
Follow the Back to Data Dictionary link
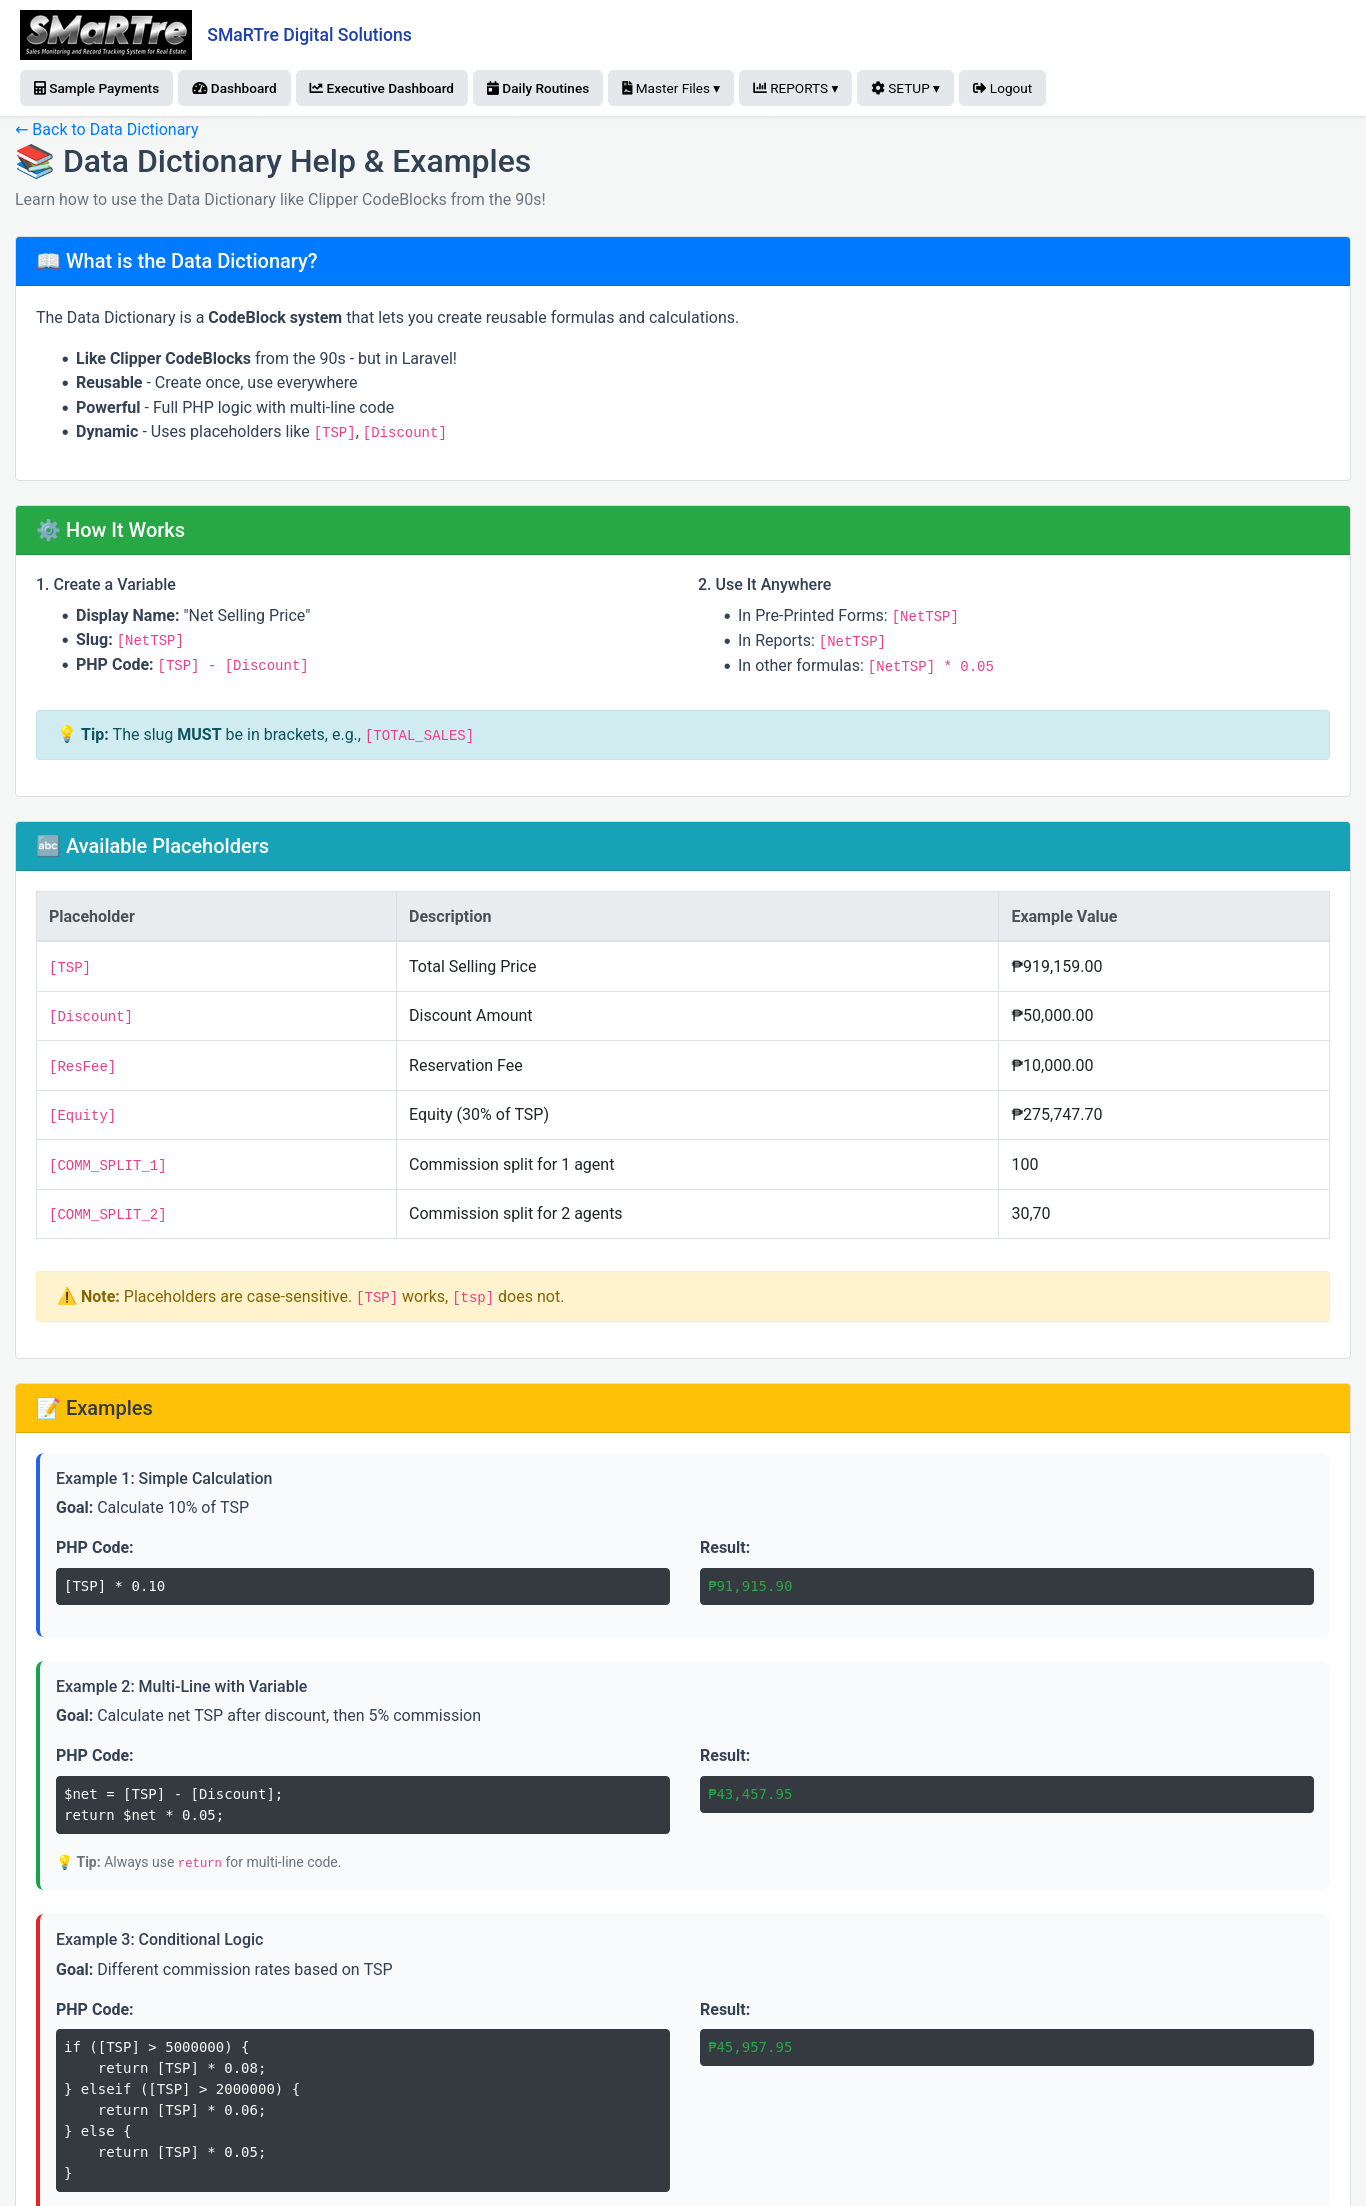click(x=107, y=129)
